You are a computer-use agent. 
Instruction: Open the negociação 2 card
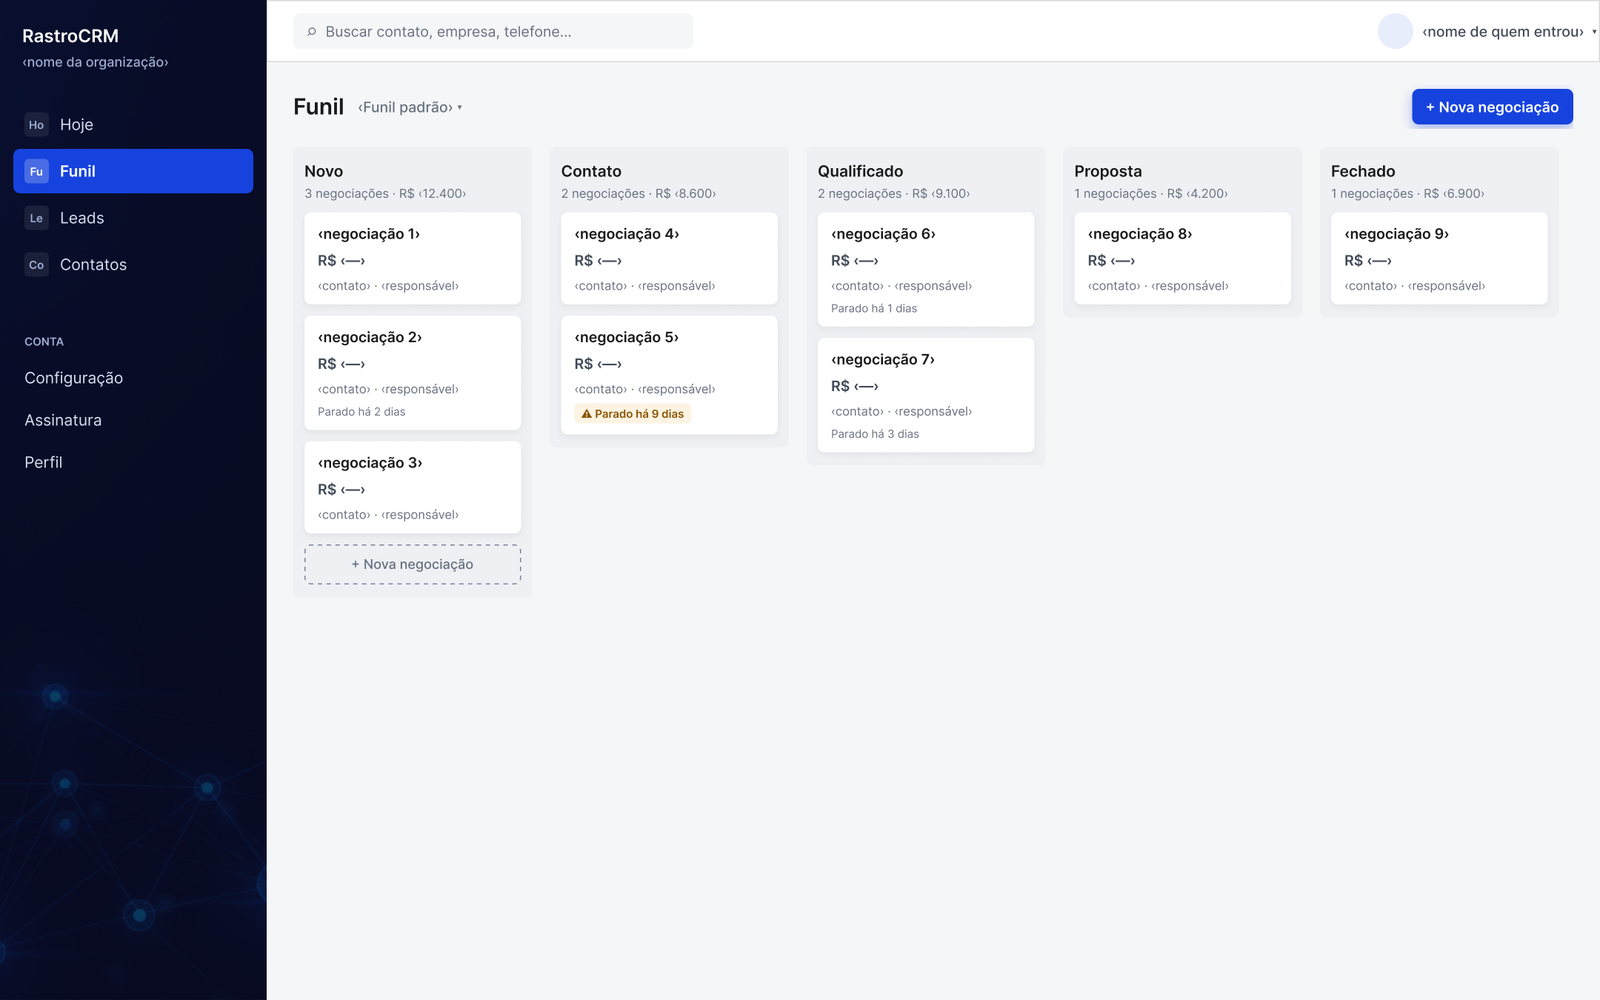tap(413, 373)
